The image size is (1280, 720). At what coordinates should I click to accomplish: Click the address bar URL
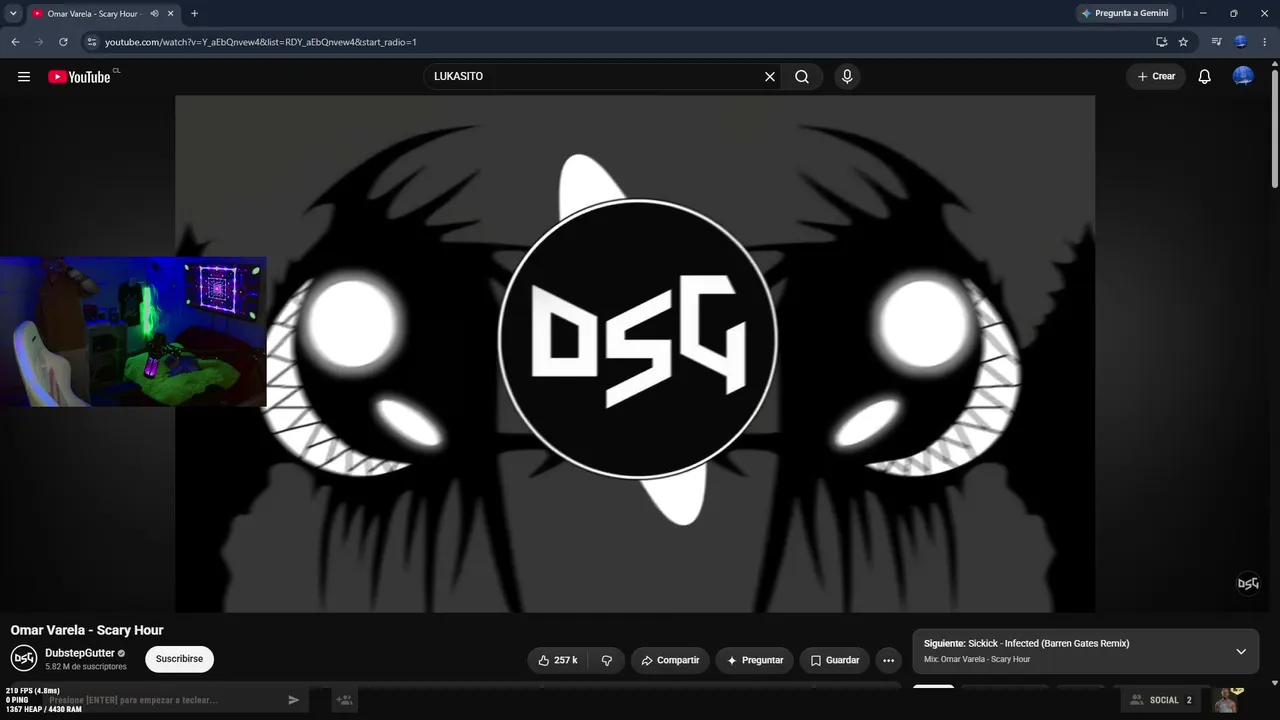coord(261,42)
